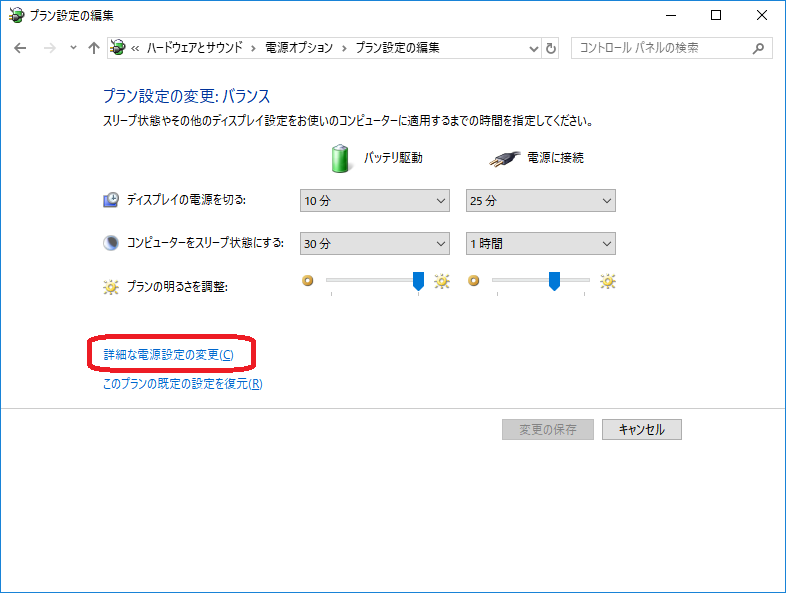Click the display power-off monitor icon
Image resolution: width=786 pixels, height=593 pixels.
pyautogui.click(x=111, y=200)
